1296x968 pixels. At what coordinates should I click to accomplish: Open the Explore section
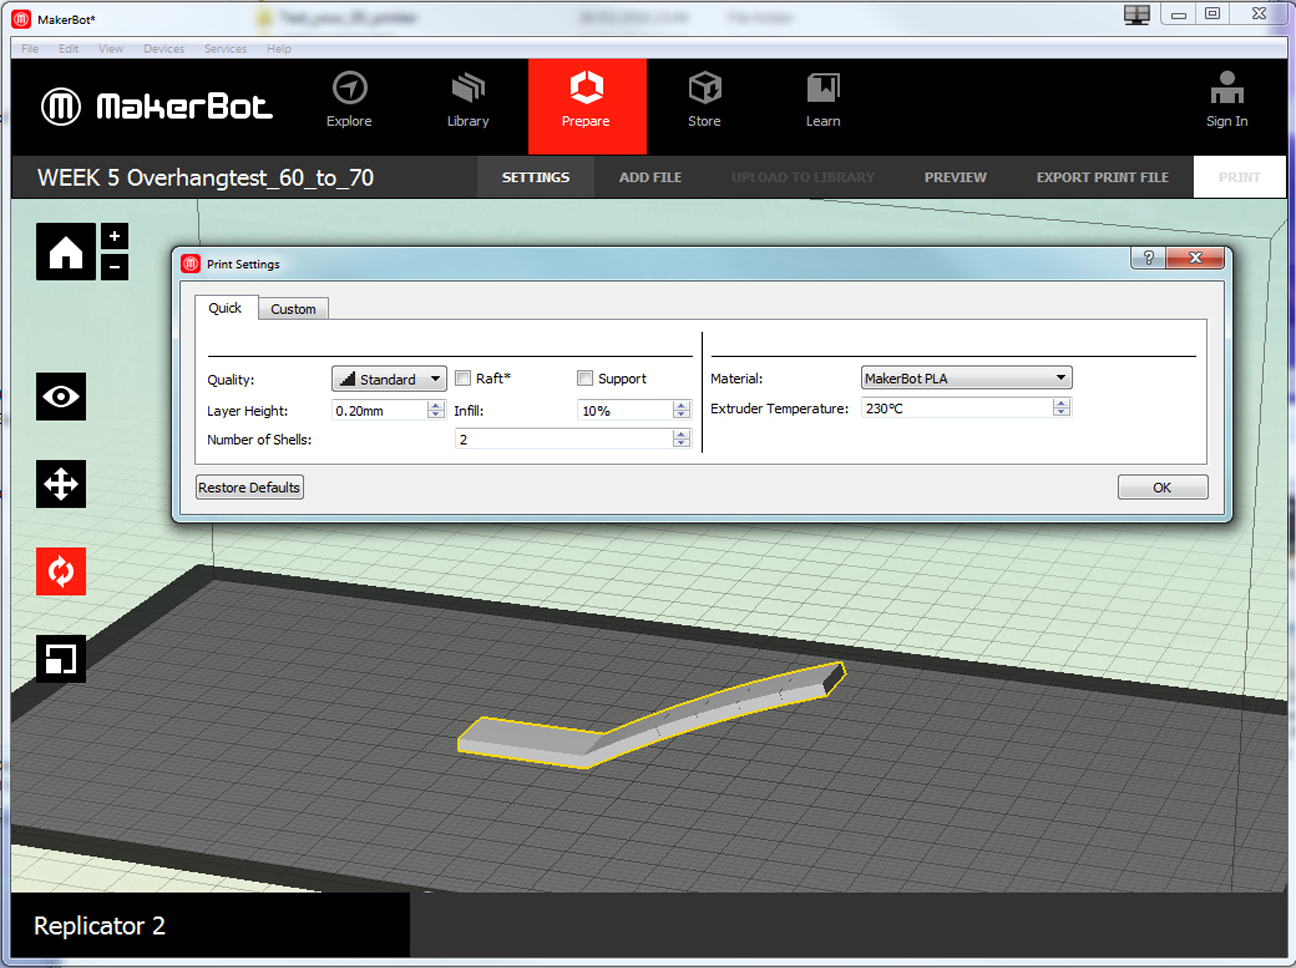(x=349, y=101)
